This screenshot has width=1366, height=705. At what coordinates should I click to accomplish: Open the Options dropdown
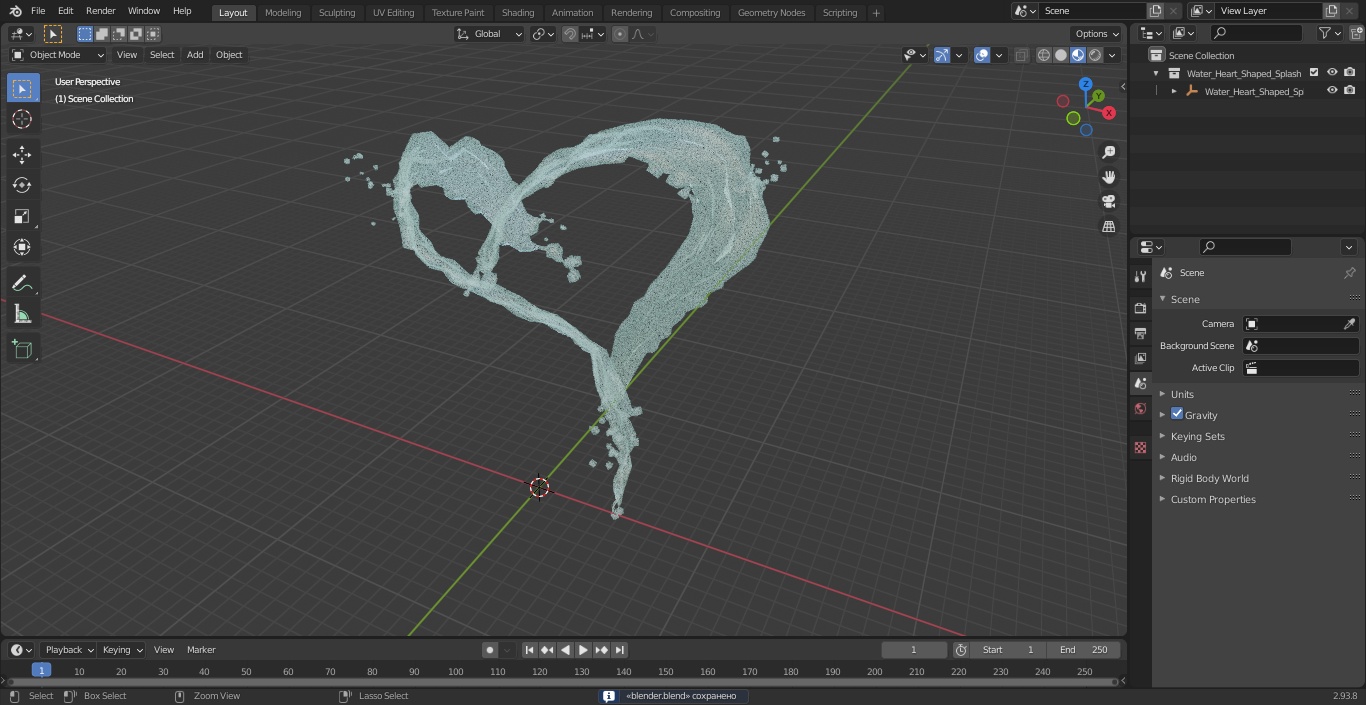coord(1097,34)
